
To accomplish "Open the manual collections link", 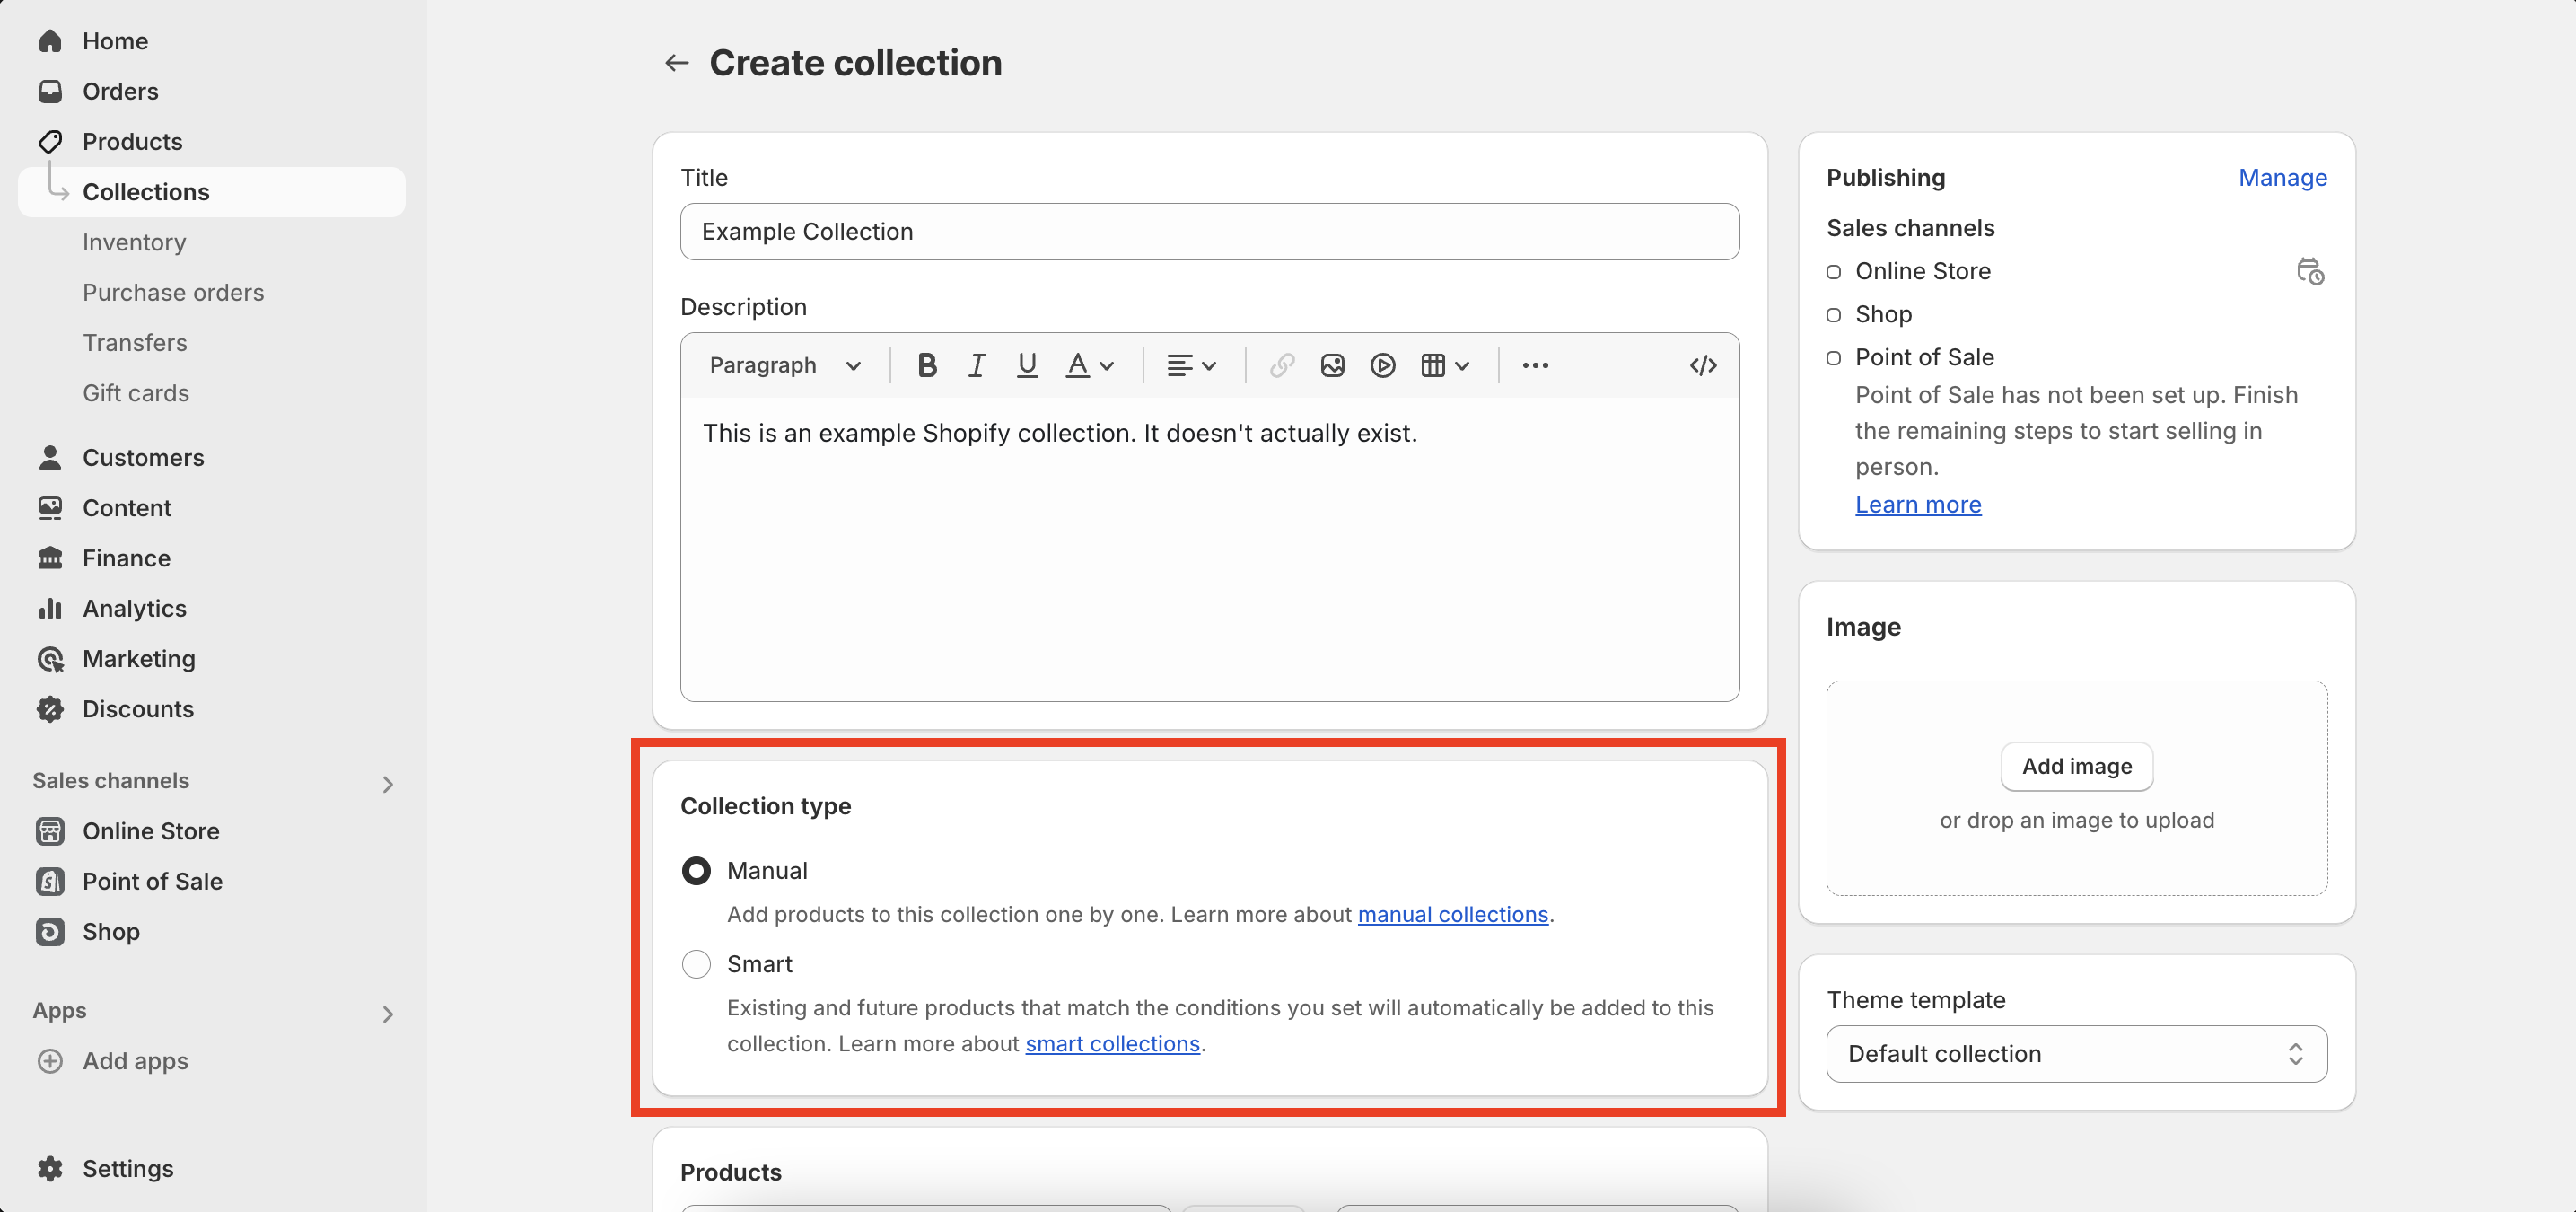I will click(1452, 914).
